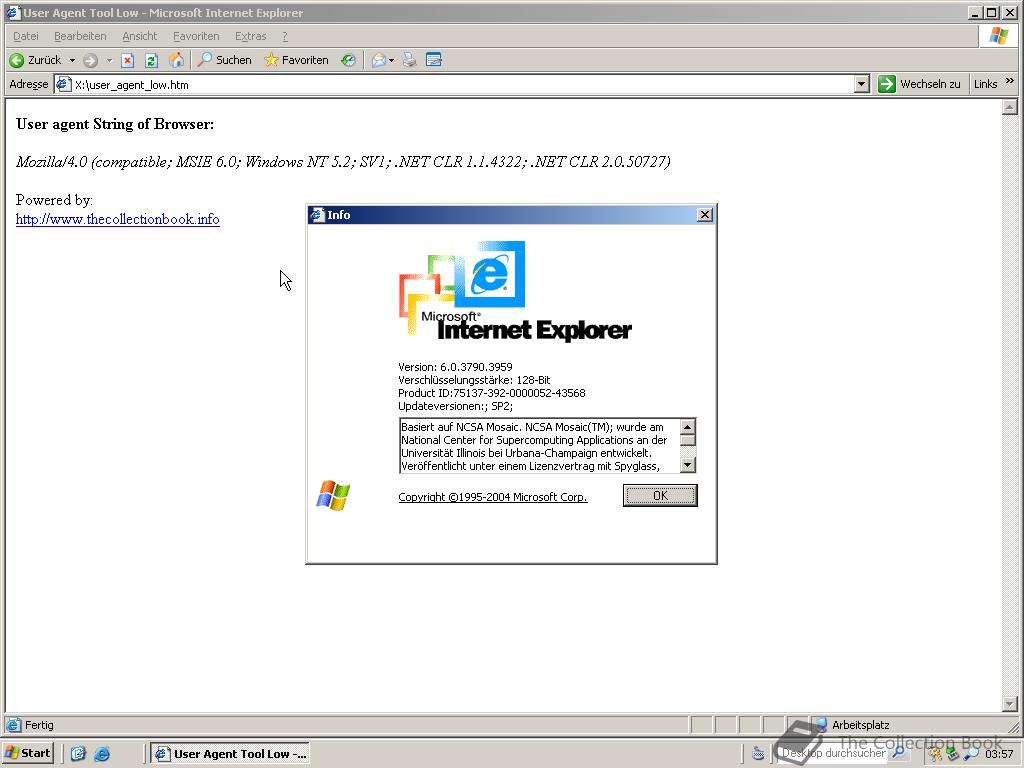Viewport: 1024px width, 768px height.
Task: Click the page scrollbar down arrow
Action: pyautogui.click(x=1010, y=704)
